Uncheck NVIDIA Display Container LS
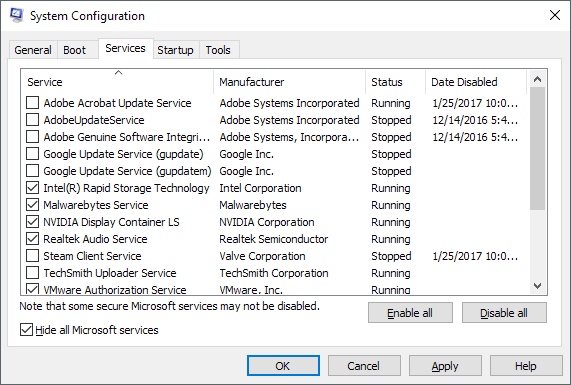Viewport: 571px width, 385px height. click(32, 222)
